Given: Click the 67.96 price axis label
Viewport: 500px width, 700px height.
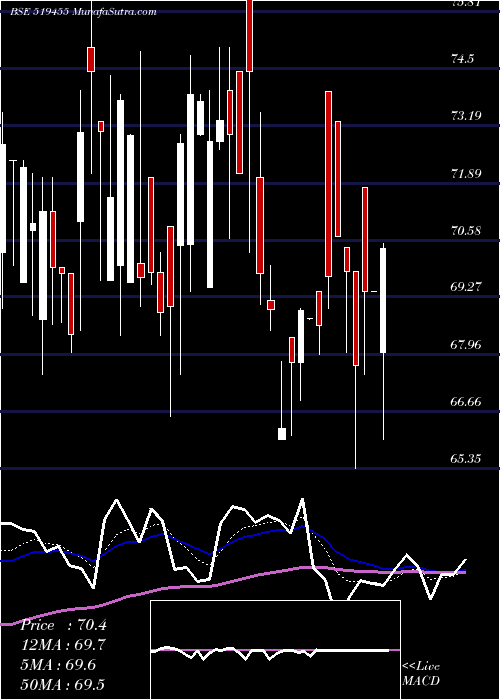Looking at the screenshot, I should pos(466,344).
